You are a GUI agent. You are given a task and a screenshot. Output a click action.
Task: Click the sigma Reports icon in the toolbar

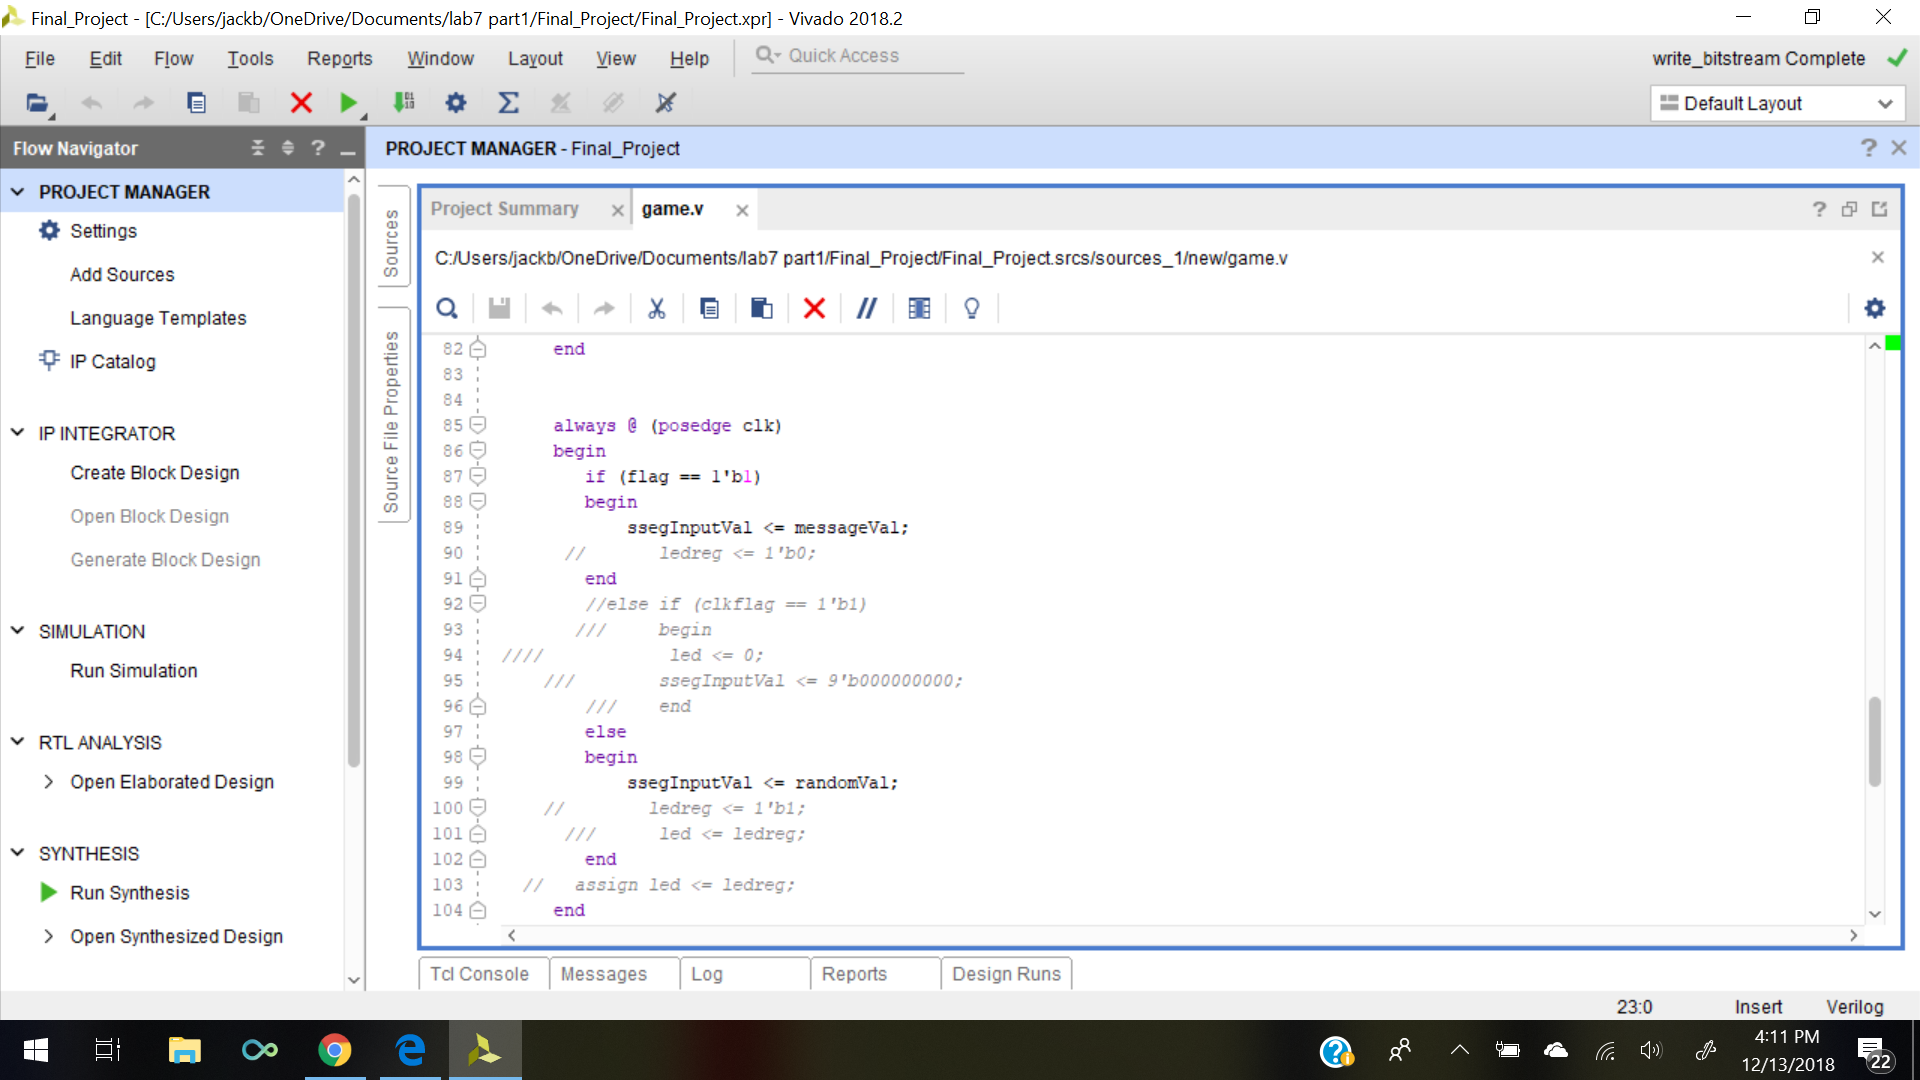(508, 103)
